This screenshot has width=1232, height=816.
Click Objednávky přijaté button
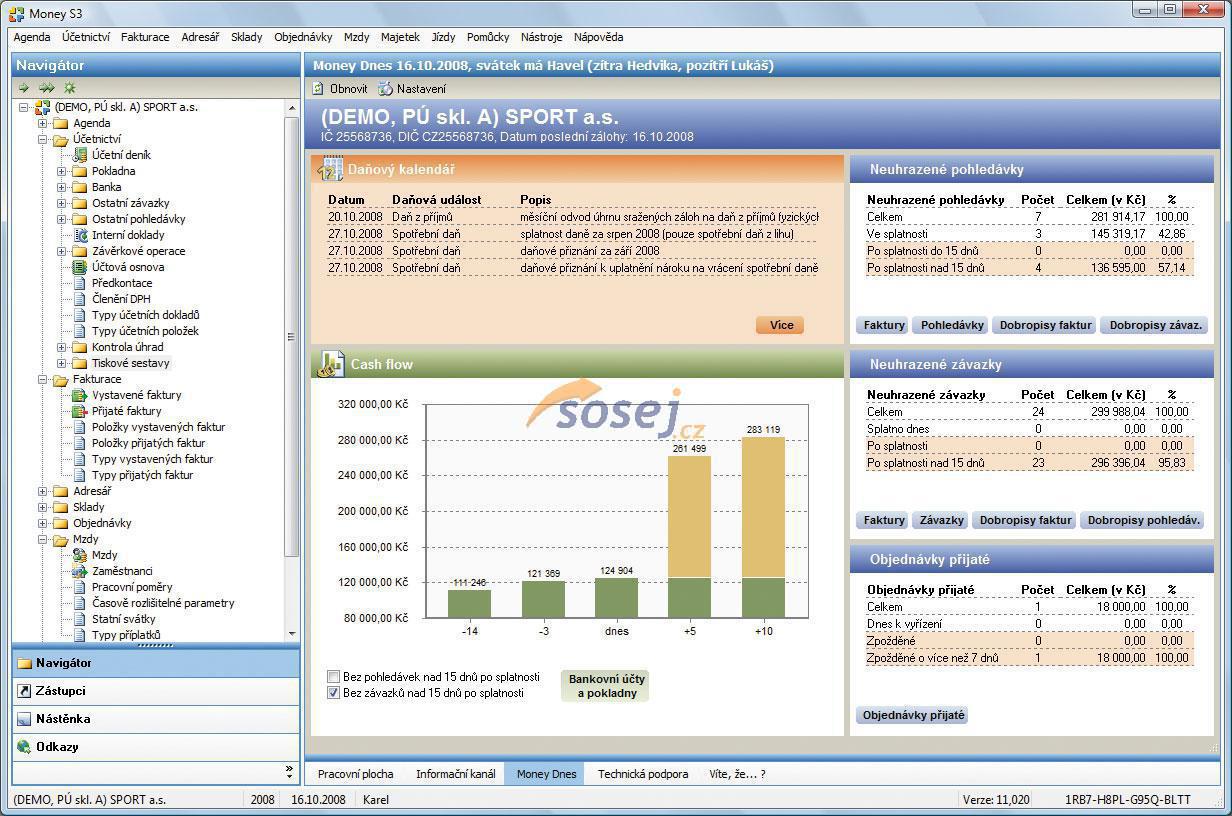(x=913, y=715)
